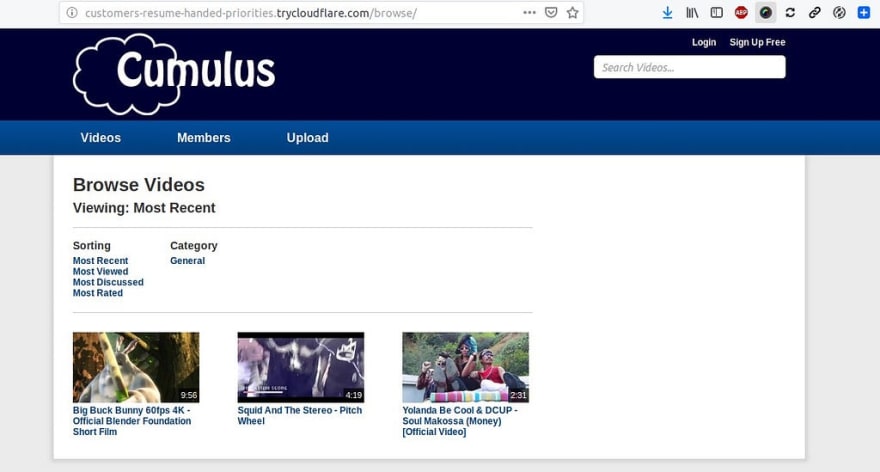Sort videos by Most Viewed
The height and width of the screenshot is (472, 880).
click(100, 271)
